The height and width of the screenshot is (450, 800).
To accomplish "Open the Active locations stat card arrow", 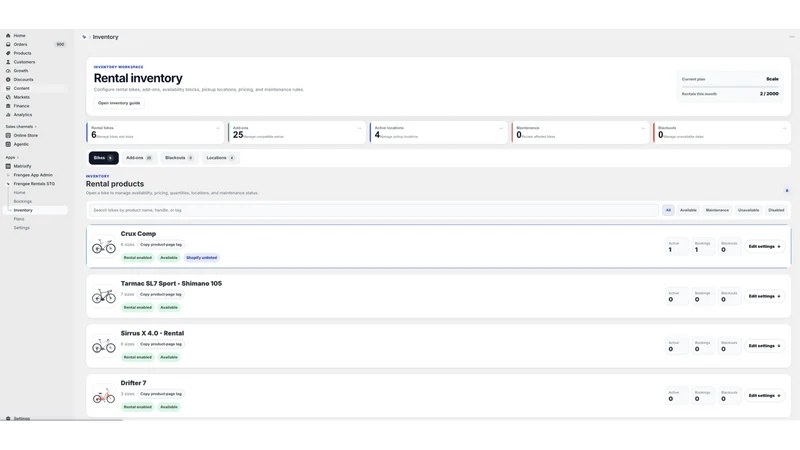I will [x=501, y=128].
